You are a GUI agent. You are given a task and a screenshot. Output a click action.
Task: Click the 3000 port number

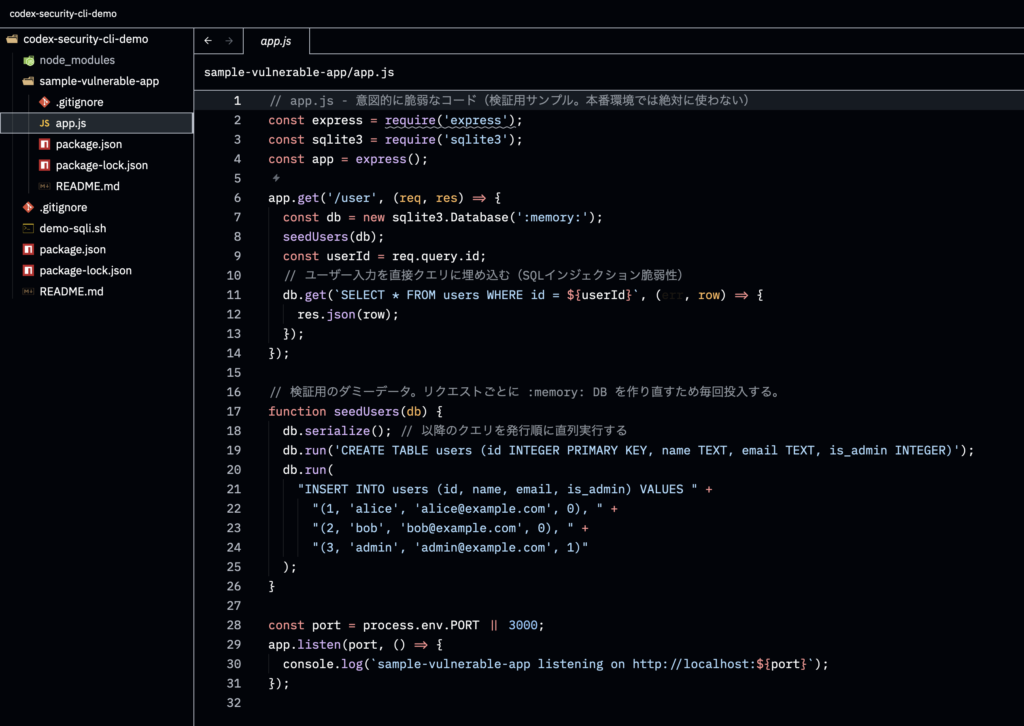pyautogui.click(x=522, y=625)
